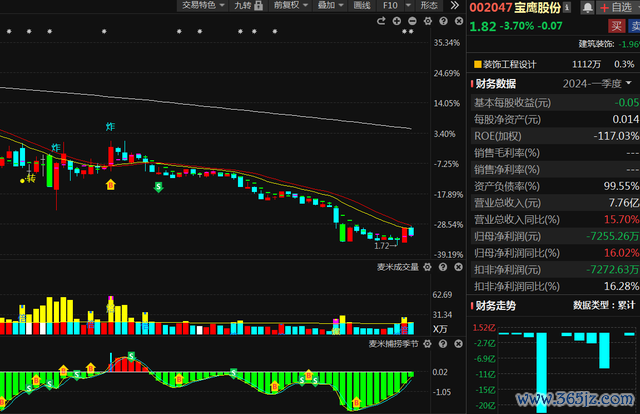Click the tallest cyan bar in 财务走势 chart
This screenshot has width=640, height=414.
(541, 373)
